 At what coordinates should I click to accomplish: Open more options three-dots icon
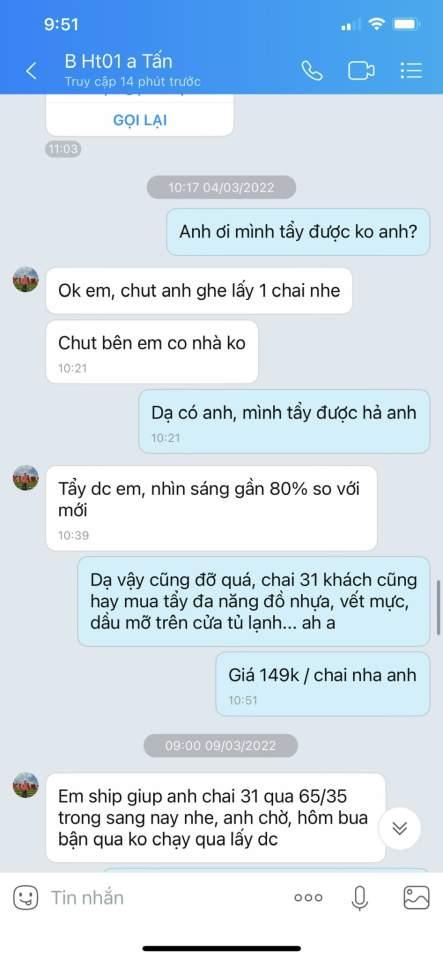point(308,898)
